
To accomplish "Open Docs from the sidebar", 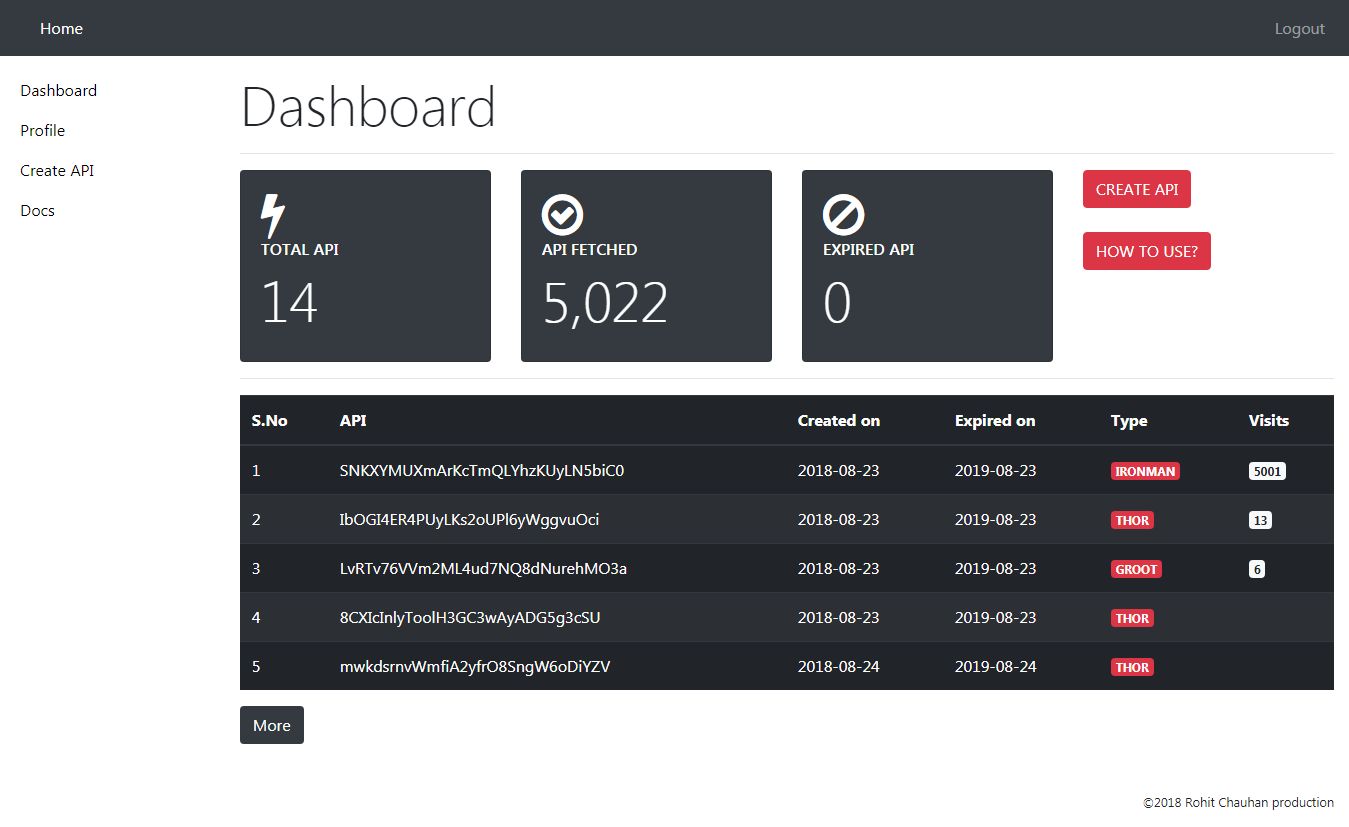I will 37,211.
